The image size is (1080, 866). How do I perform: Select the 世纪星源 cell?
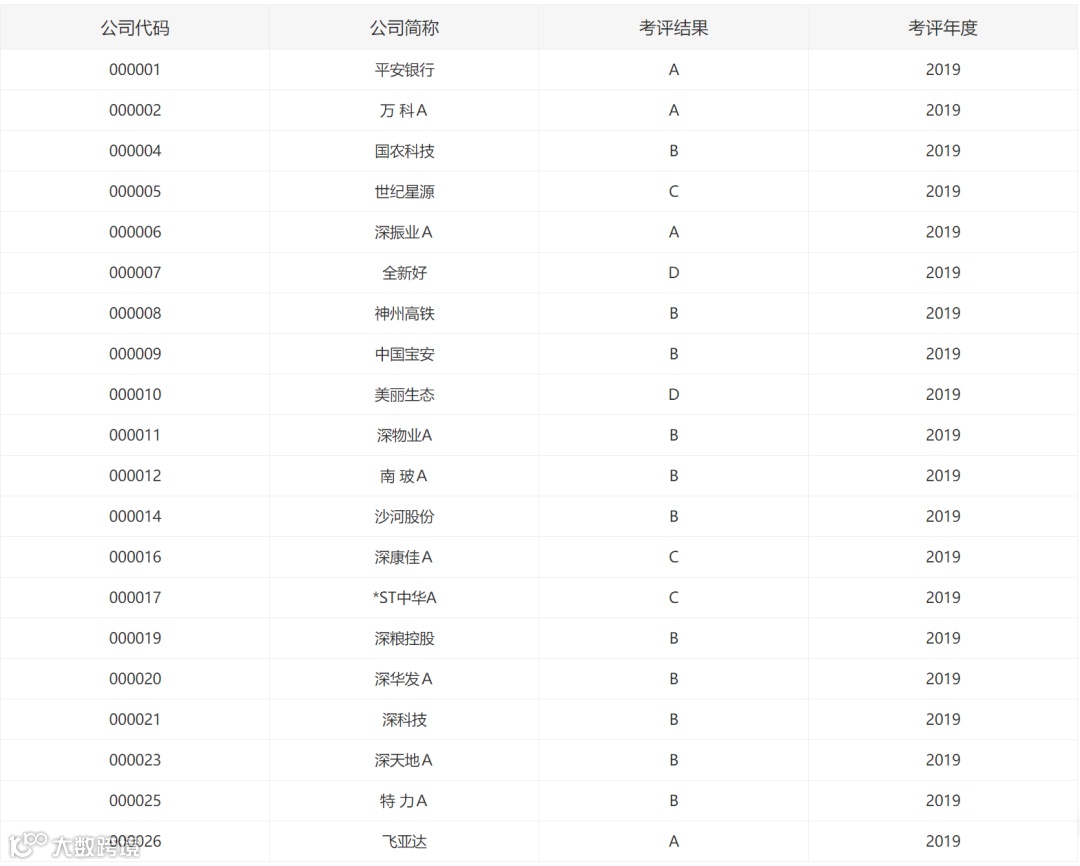(404, 192)
